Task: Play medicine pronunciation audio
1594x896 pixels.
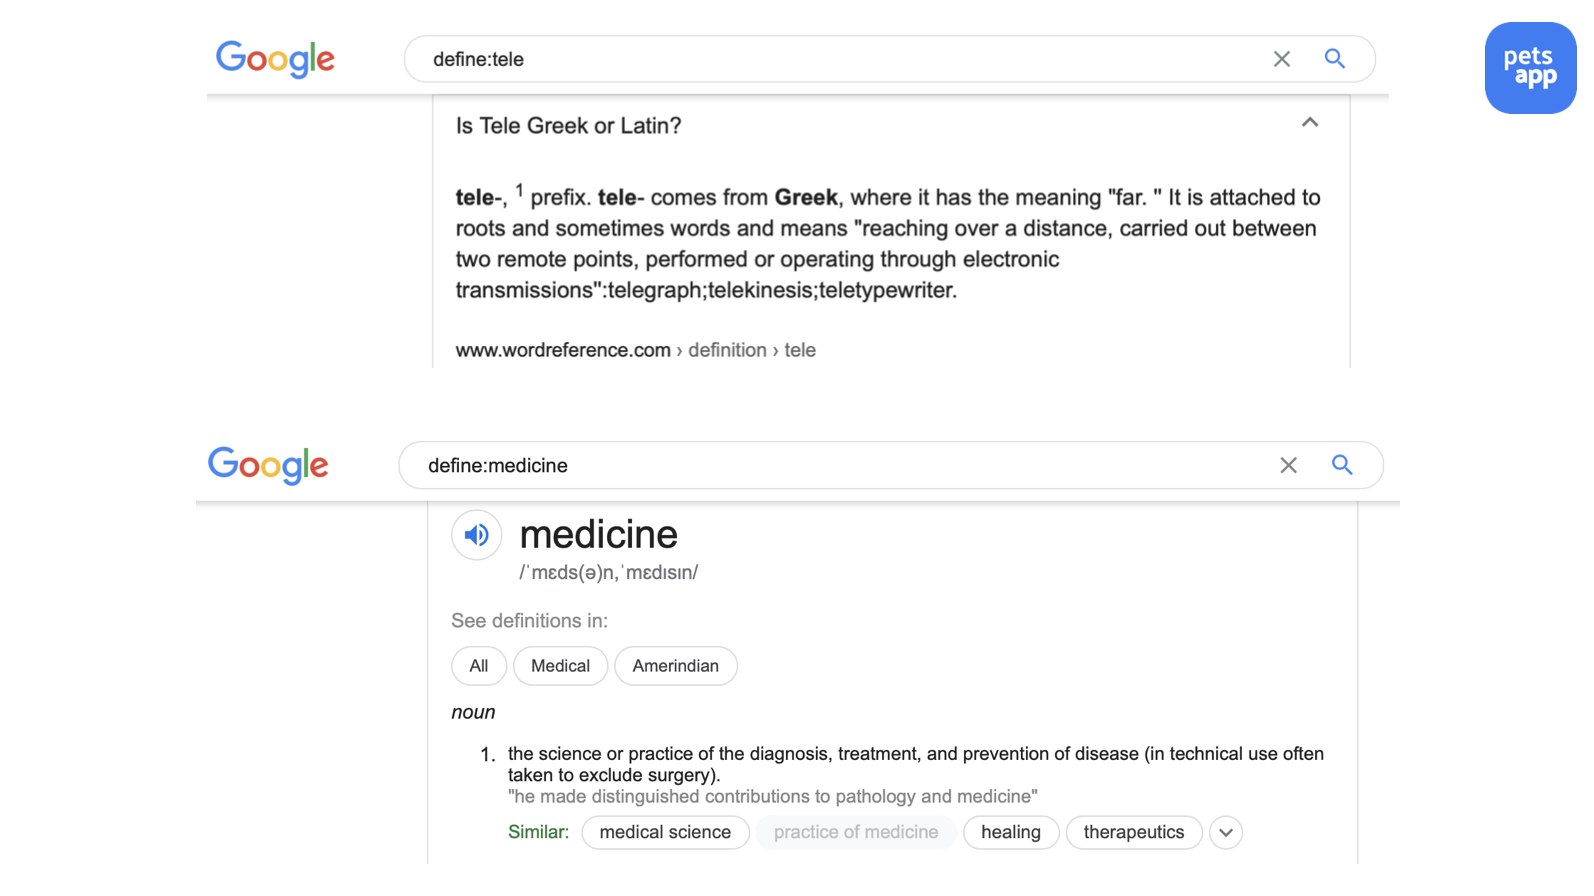Action: tap(477, 535)
